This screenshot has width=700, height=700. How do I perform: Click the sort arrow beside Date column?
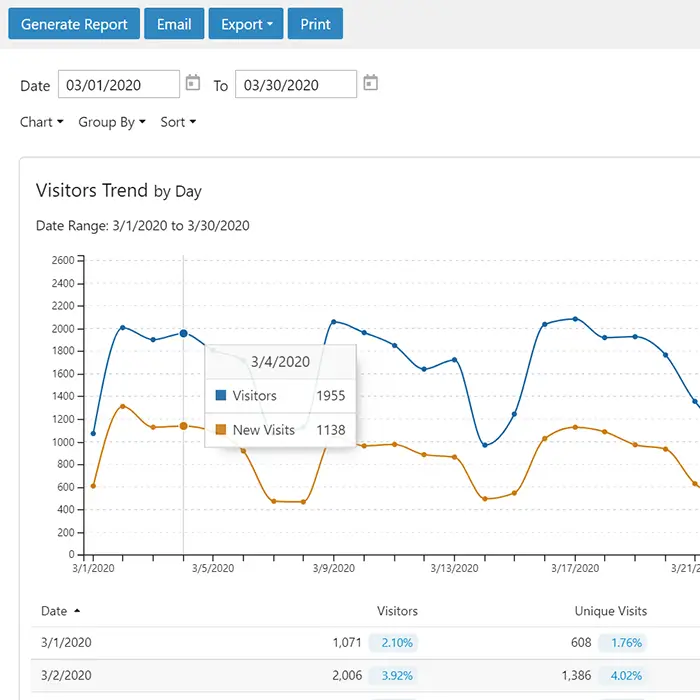coord(78,611)
